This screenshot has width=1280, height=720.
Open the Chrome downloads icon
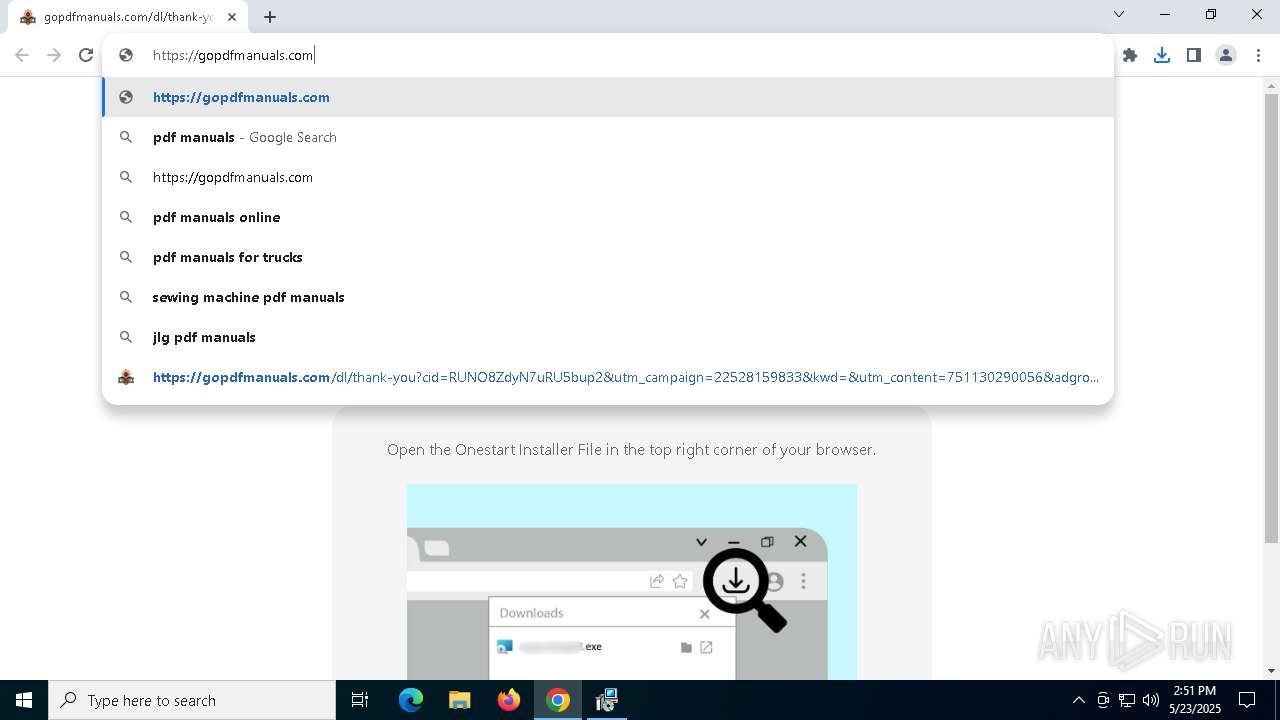[x=1162, y=55]
